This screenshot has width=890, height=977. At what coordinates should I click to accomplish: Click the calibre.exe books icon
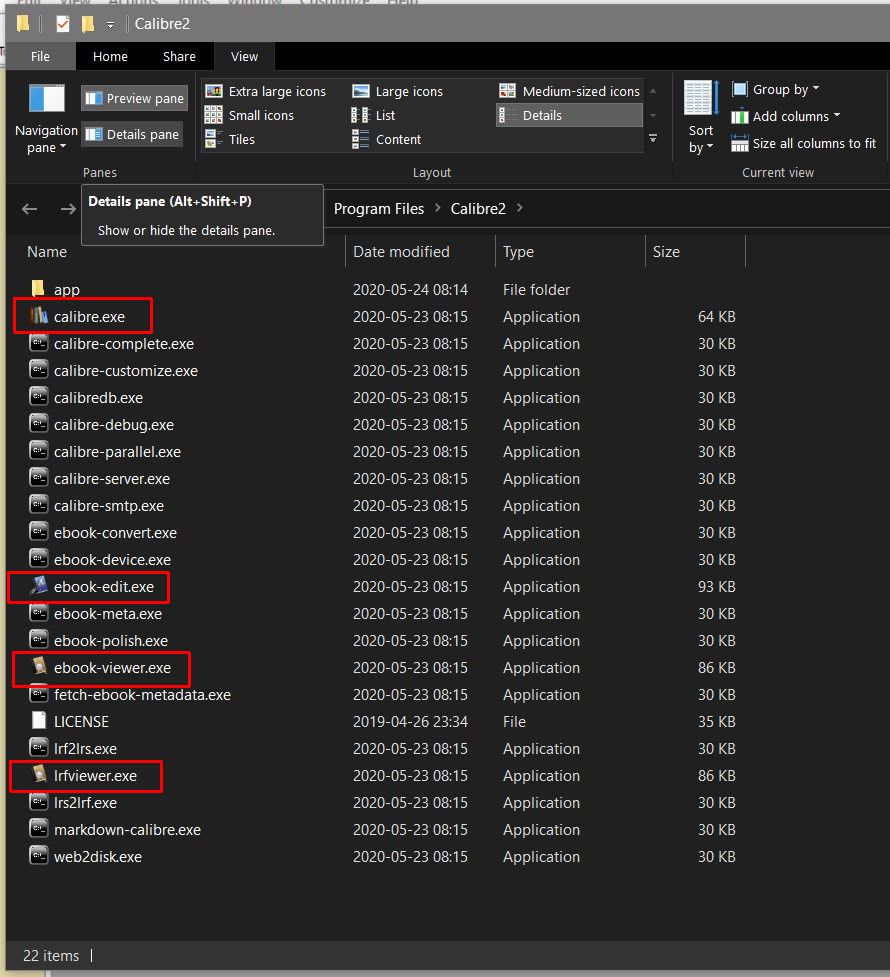[39, 316]
